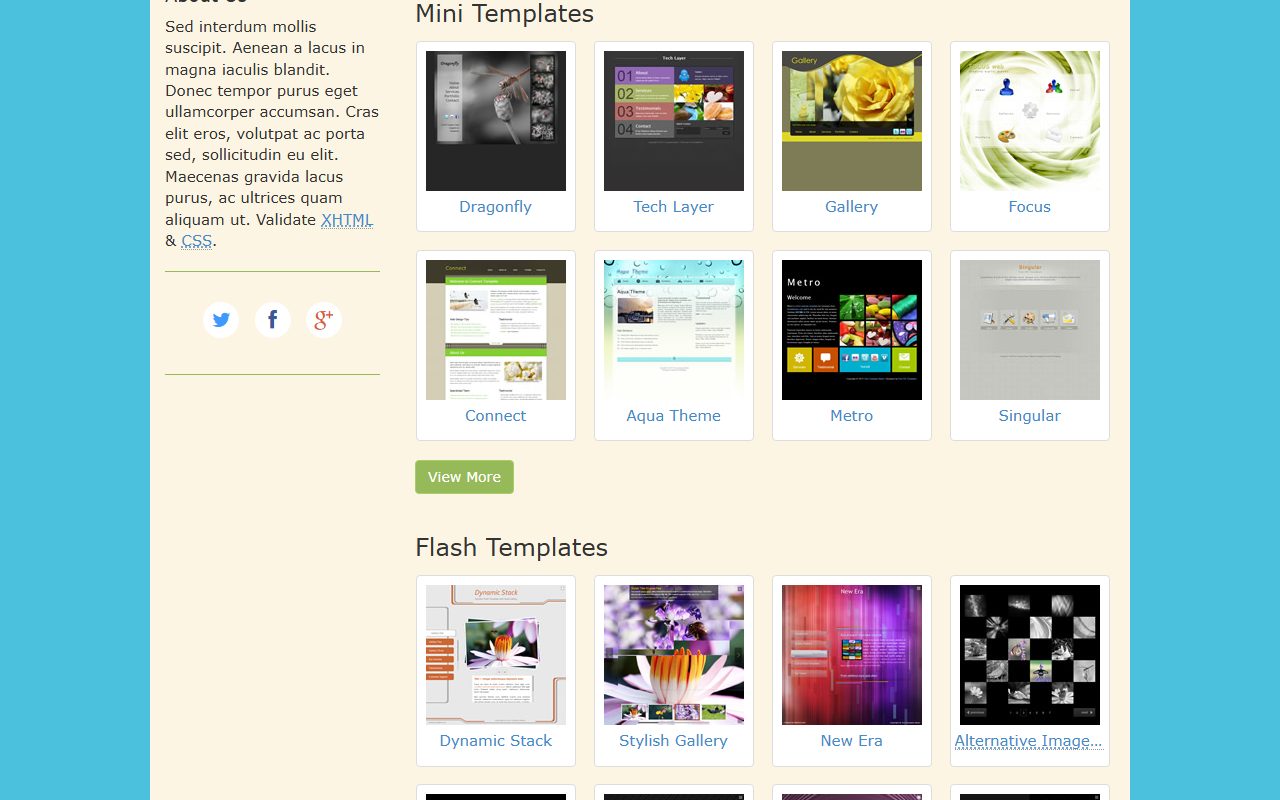
Task: Open the Tech Layer template thumbnail
Action: 674,121
